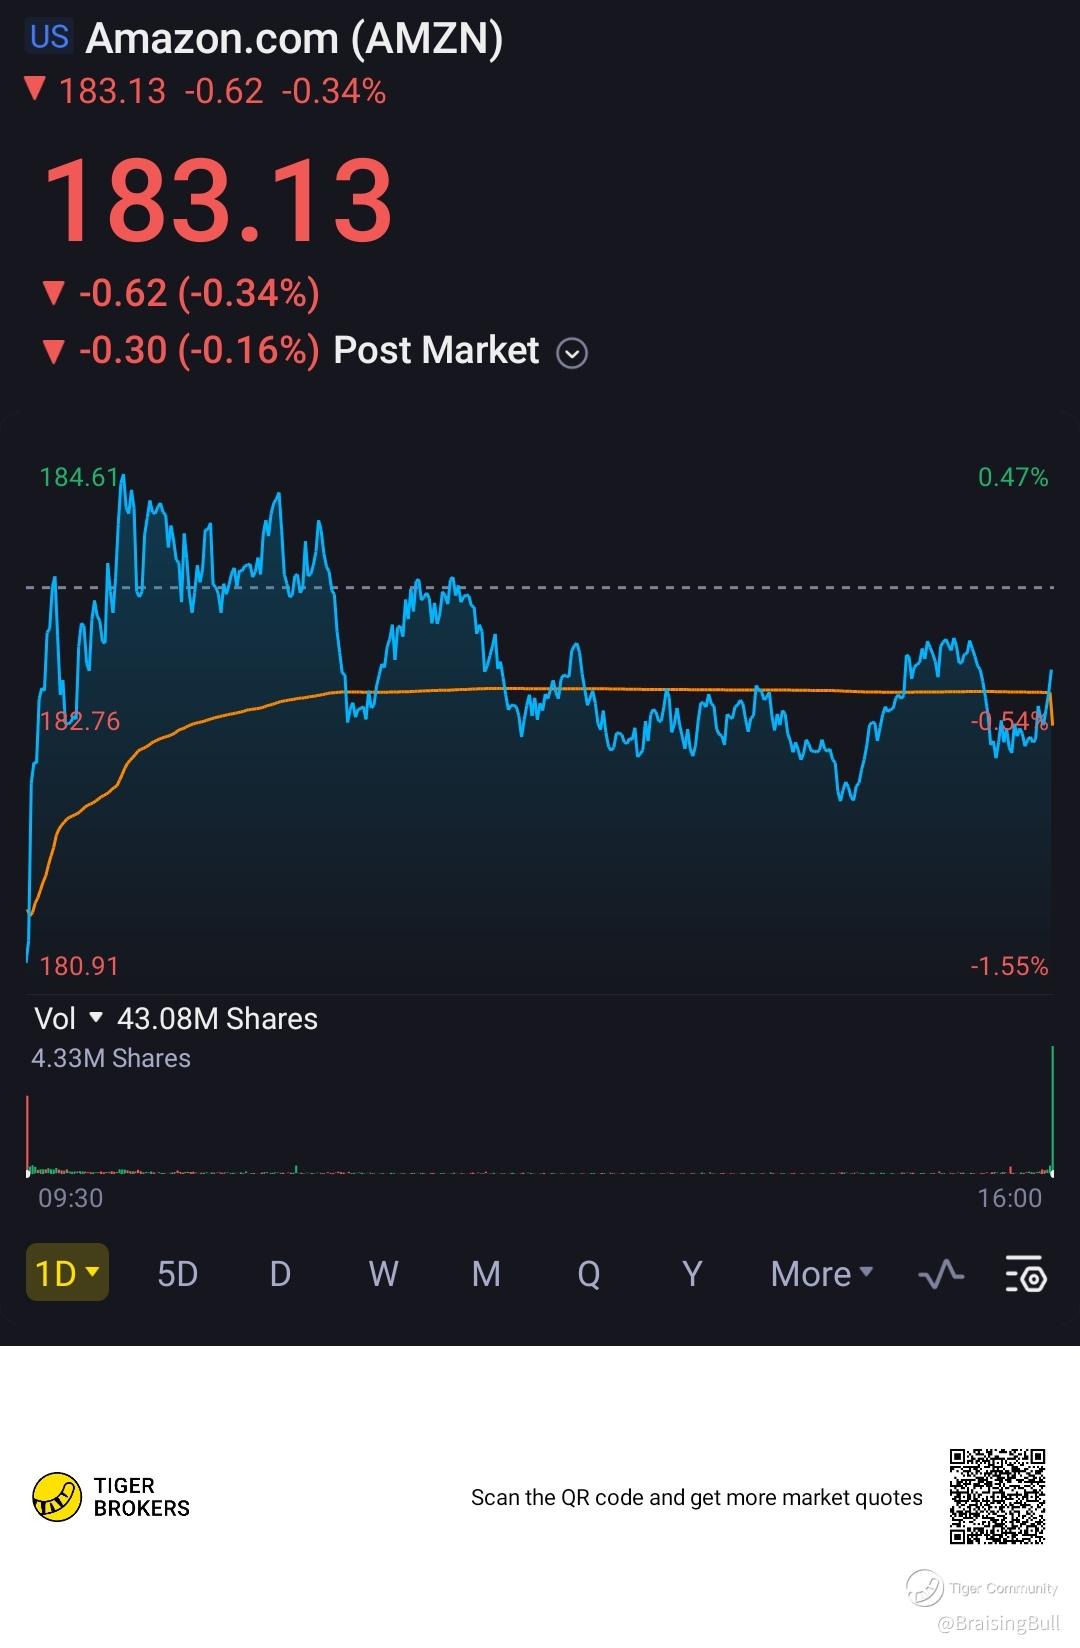Screen dimensions: 1080x1648
Task: Tap the QR code image
Action: [x=997, y=1496]
